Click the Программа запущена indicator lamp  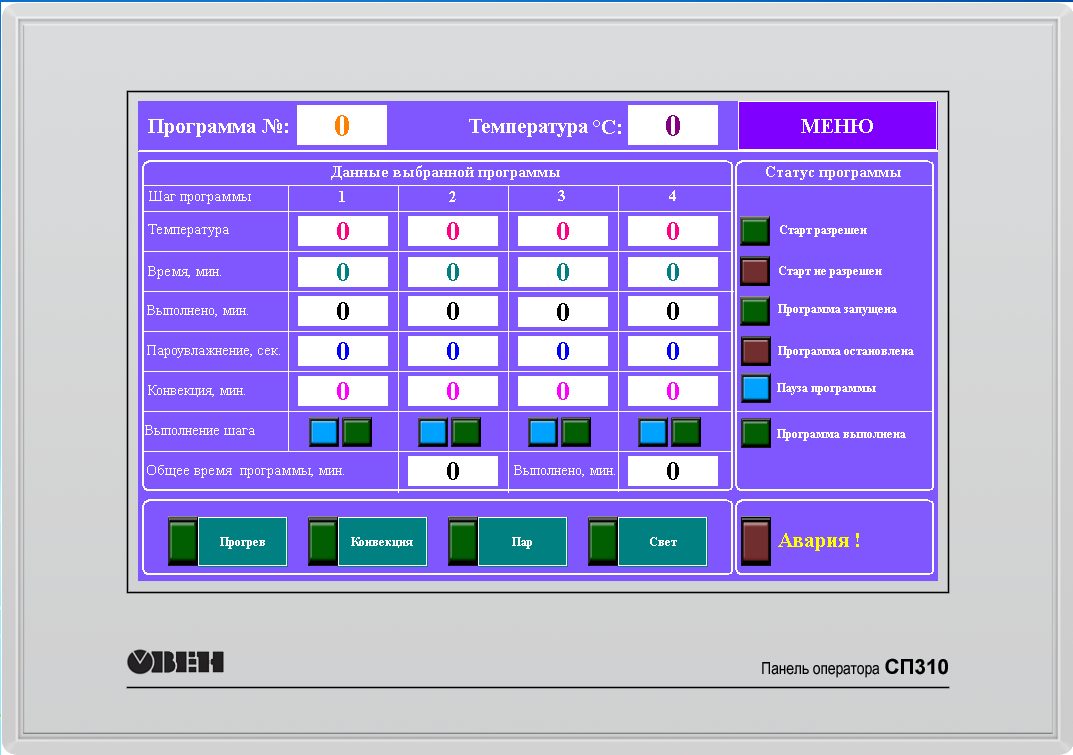click(755, 311)
